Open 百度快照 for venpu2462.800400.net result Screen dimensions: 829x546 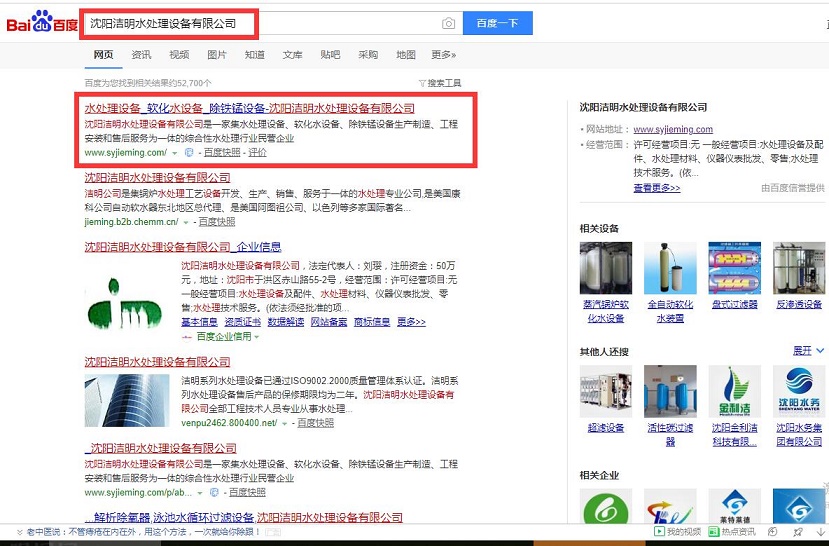(316, 423)
